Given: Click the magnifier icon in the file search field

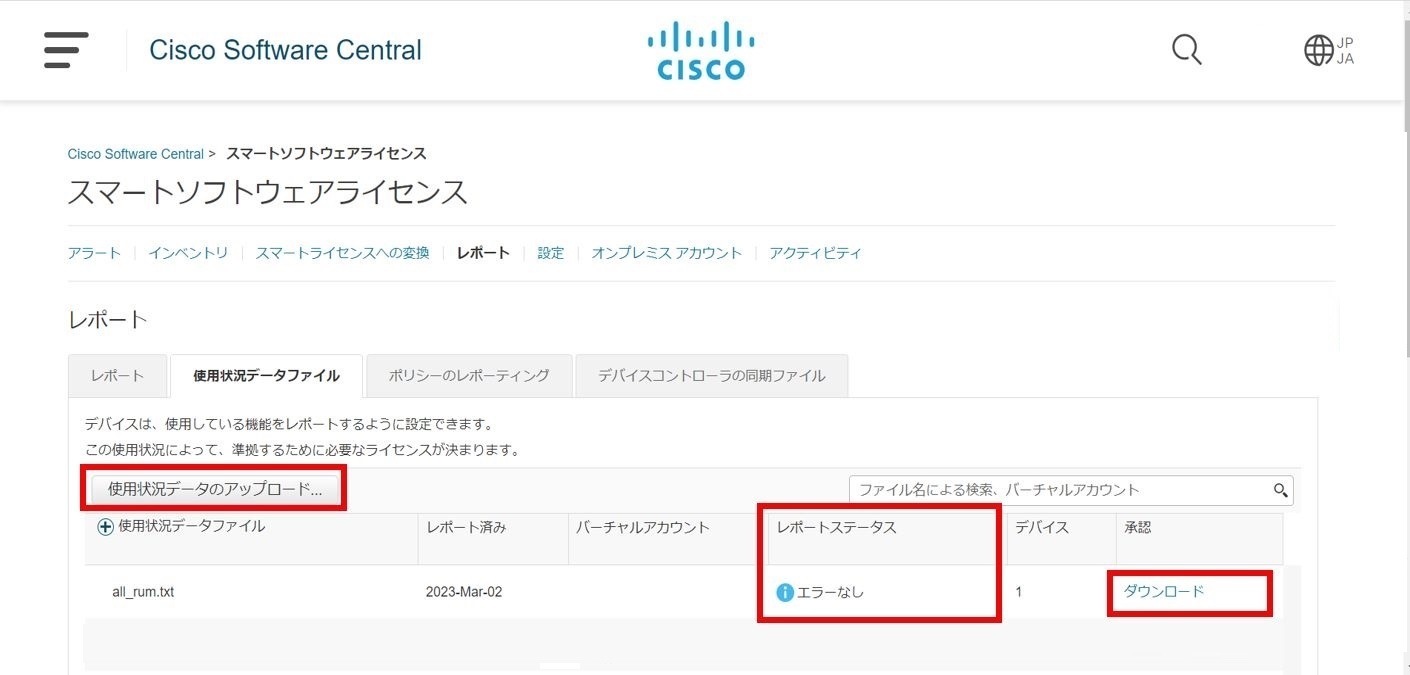Looking at the screenshot, I should click(1280, 490).
